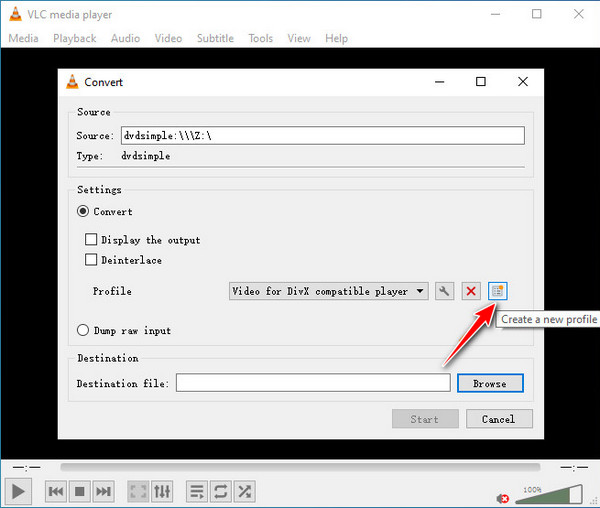Image resolution: width=600 pixels, height=508 pixels.
Task: Skip to previous media item
Action: click(x=56, y=491)
